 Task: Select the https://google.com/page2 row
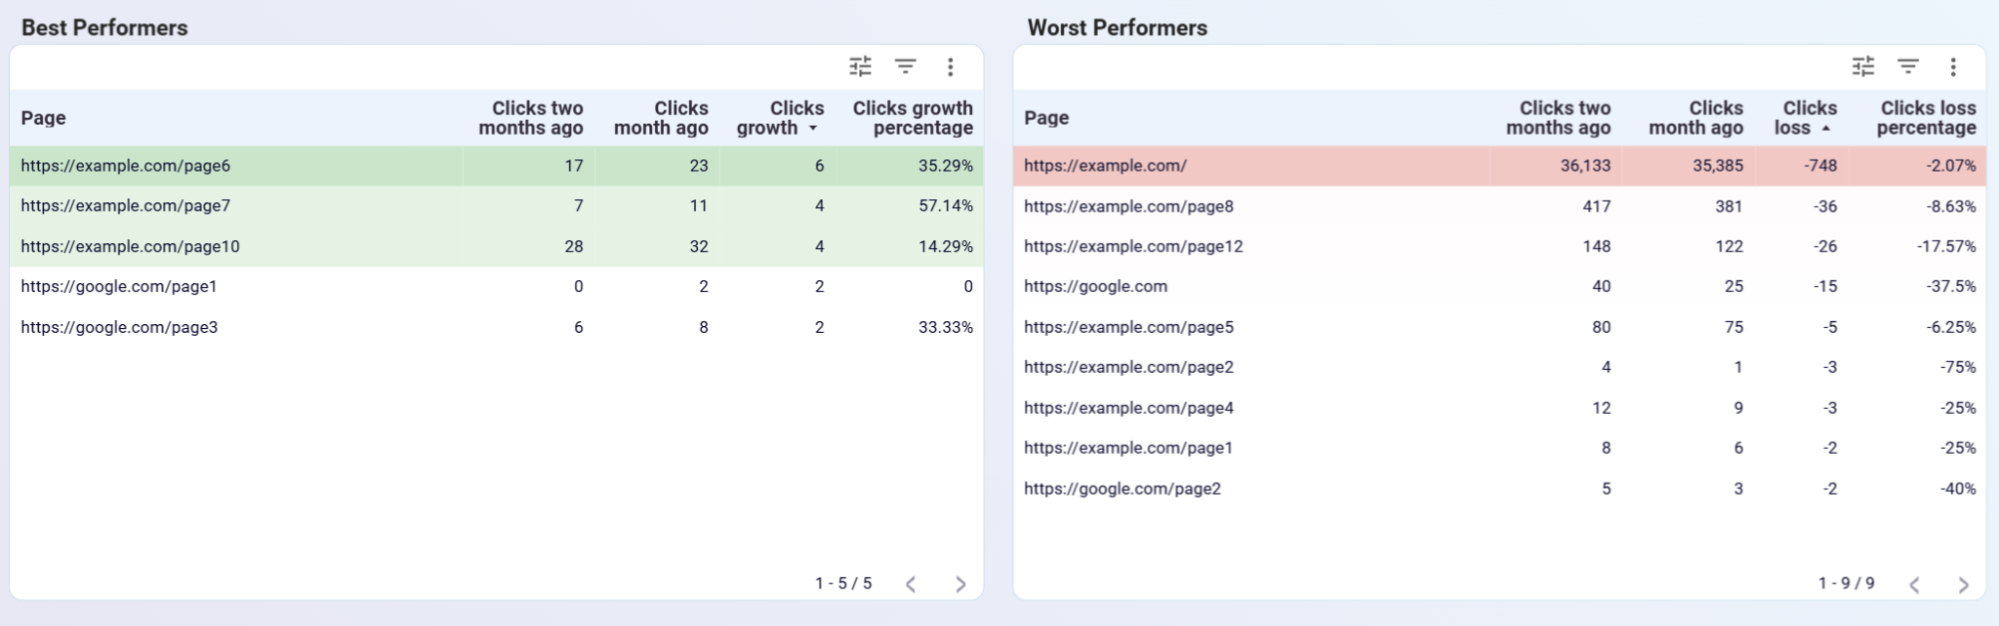(1500, 489)
